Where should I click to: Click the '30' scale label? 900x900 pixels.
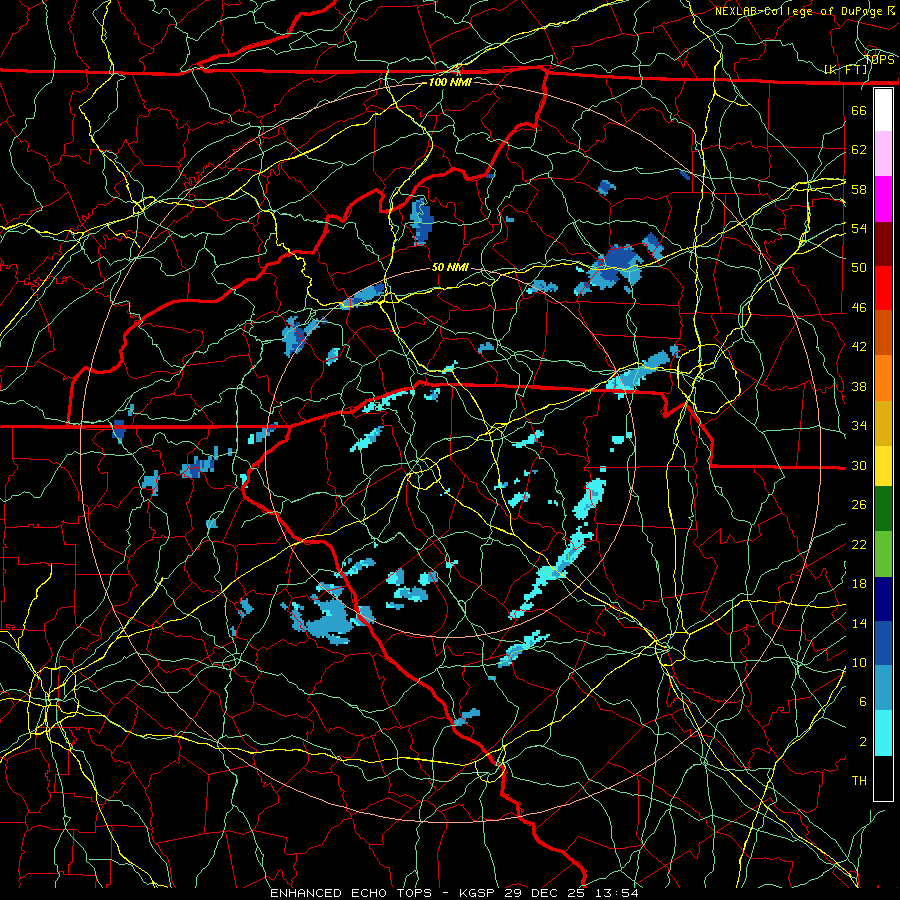859,465
